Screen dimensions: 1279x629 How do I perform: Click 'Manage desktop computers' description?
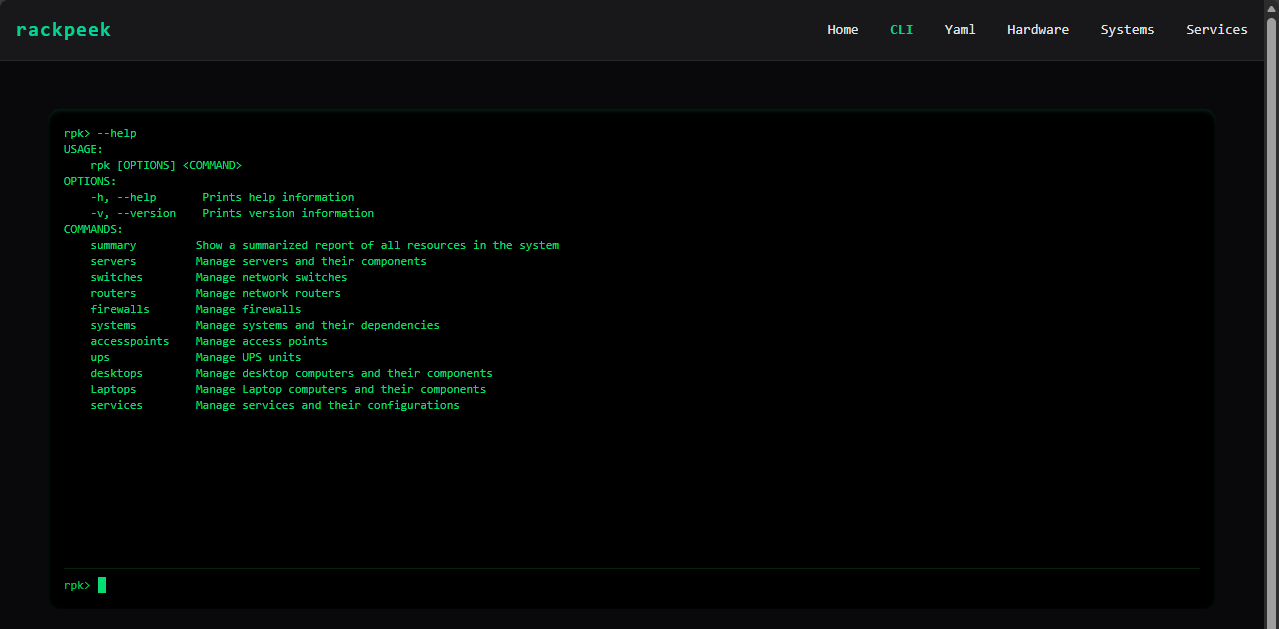(344, 373)
